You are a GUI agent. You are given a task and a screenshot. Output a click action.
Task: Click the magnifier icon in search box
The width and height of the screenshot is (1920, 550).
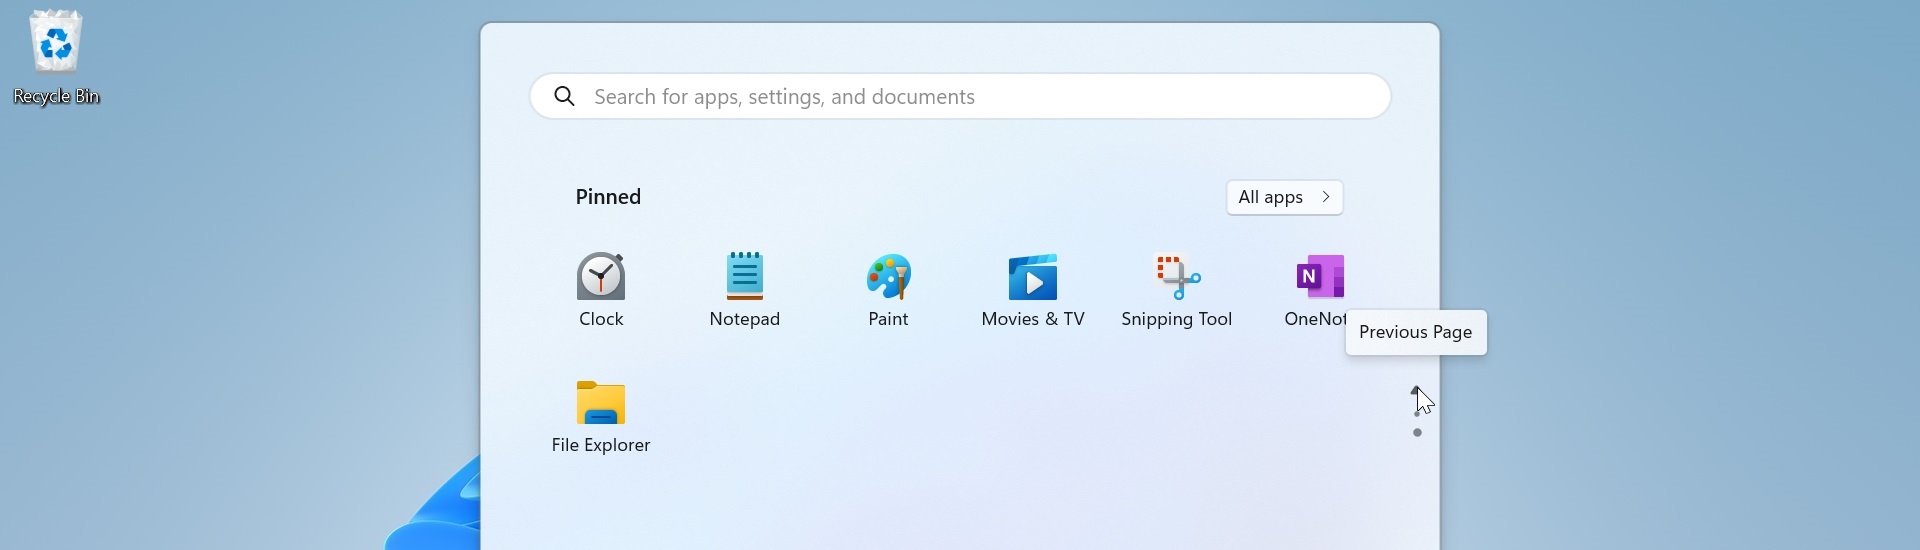565,97
